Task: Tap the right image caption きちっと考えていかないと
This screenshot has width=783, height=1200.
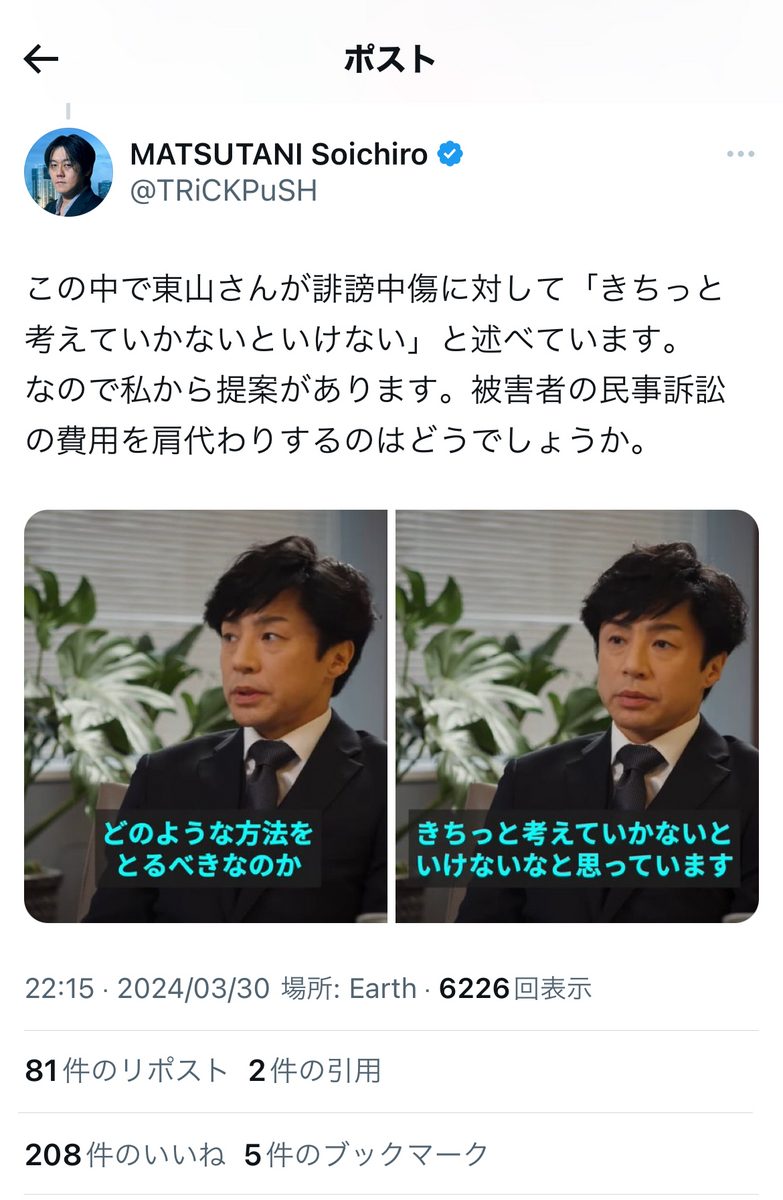Action: coord(574,832)
